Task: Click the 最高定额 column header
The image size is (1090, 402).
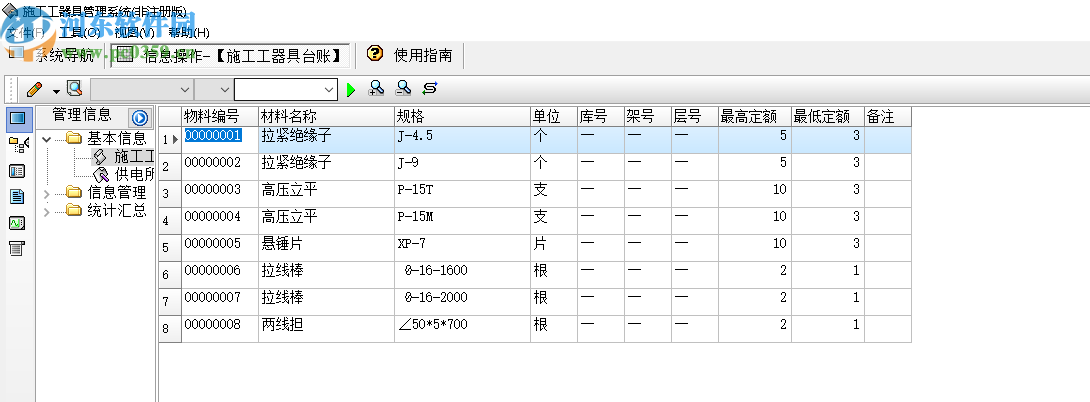Action: 755,116
